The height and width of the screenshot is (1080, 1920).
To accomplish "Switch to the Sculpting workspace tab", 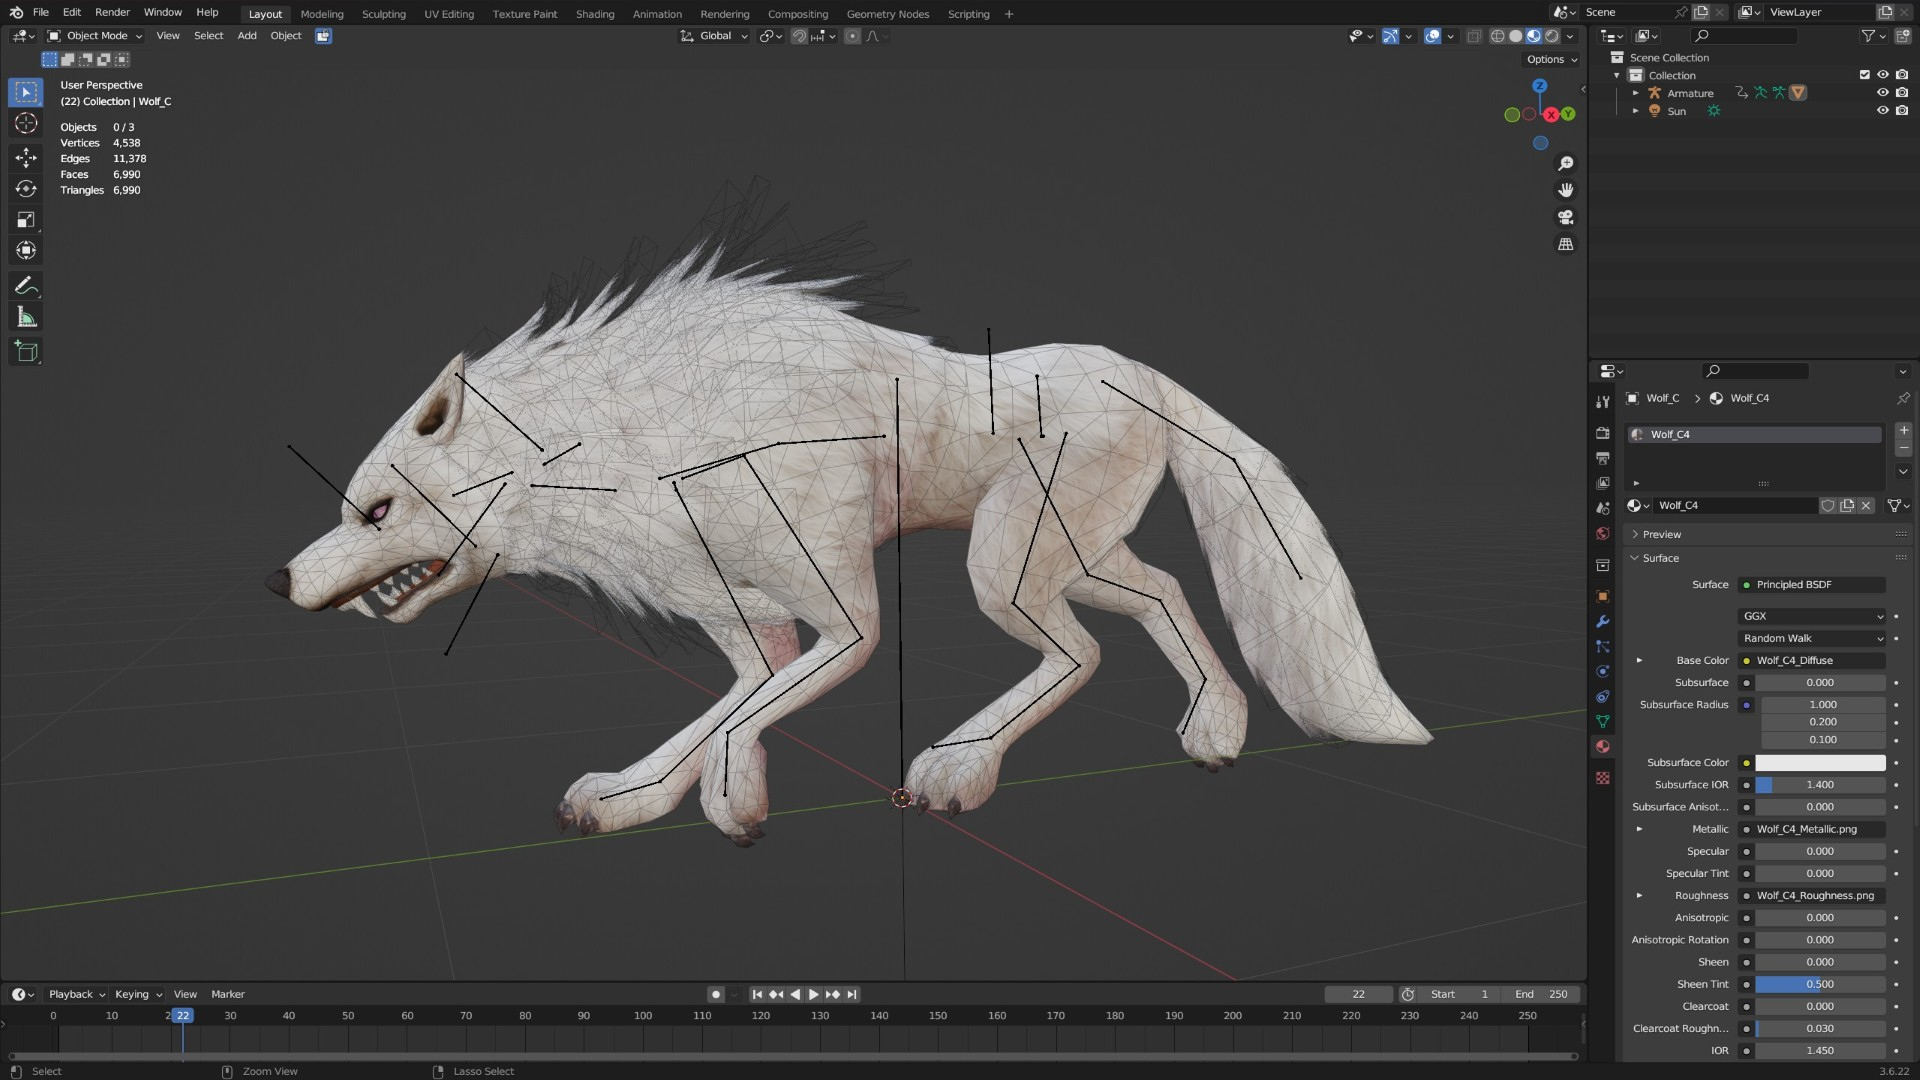I will pos(384,14).
